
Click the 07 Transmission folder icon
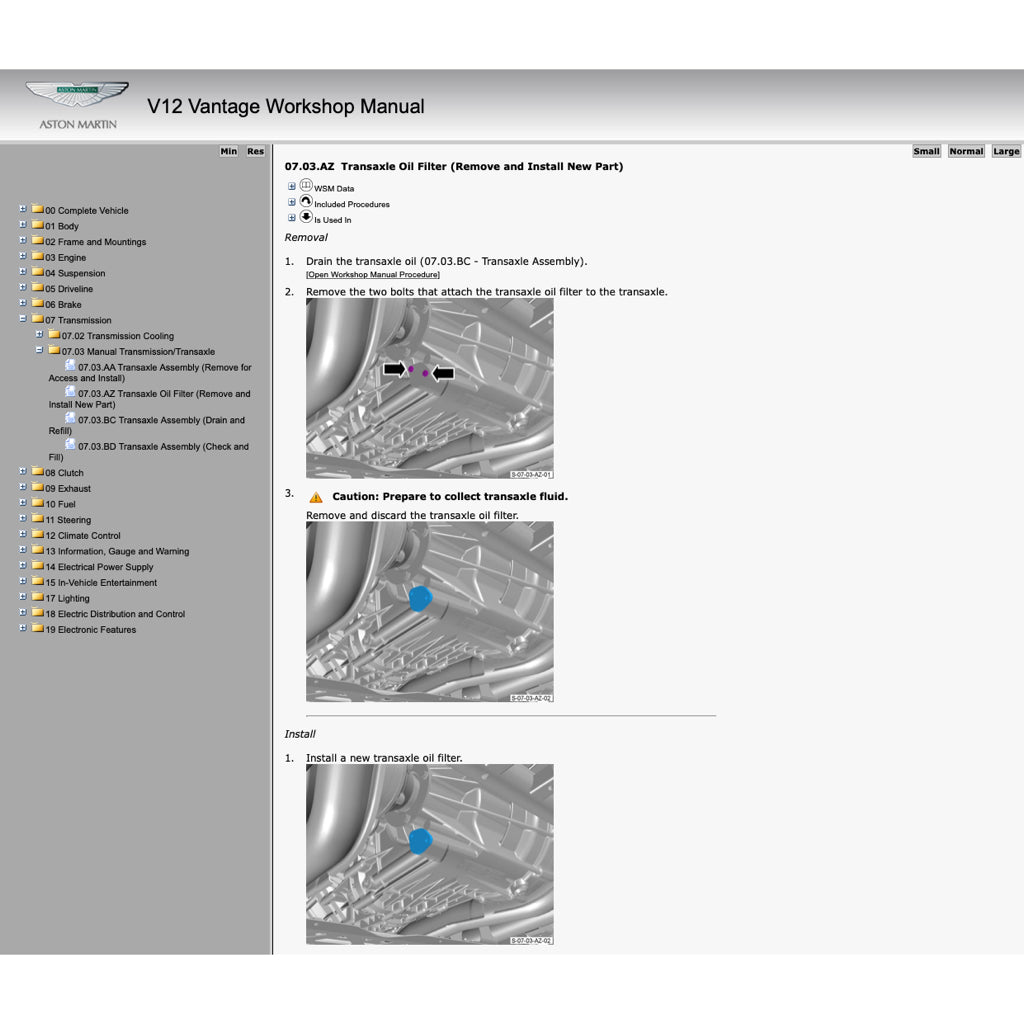pyautogui.click(x=38, y=320)
